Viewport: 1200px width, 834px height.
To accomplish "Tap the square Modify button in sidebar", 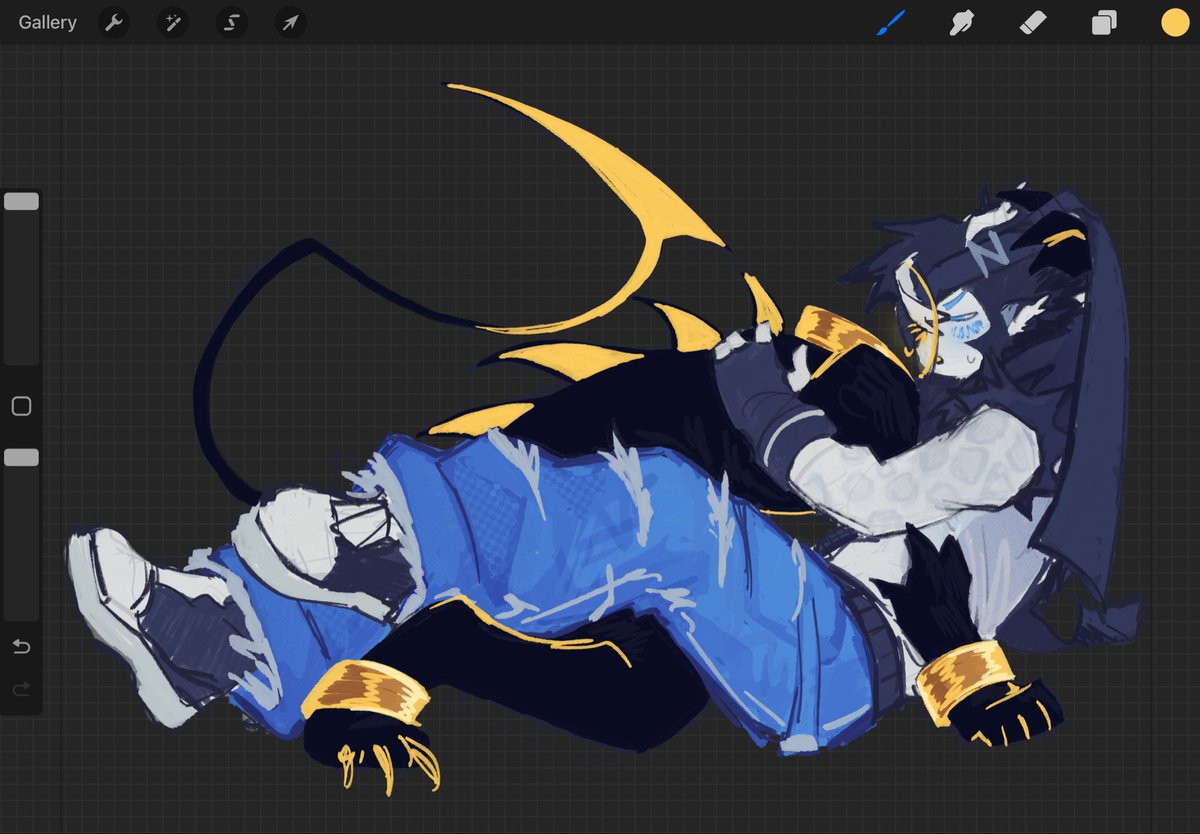I will [21, 406].
